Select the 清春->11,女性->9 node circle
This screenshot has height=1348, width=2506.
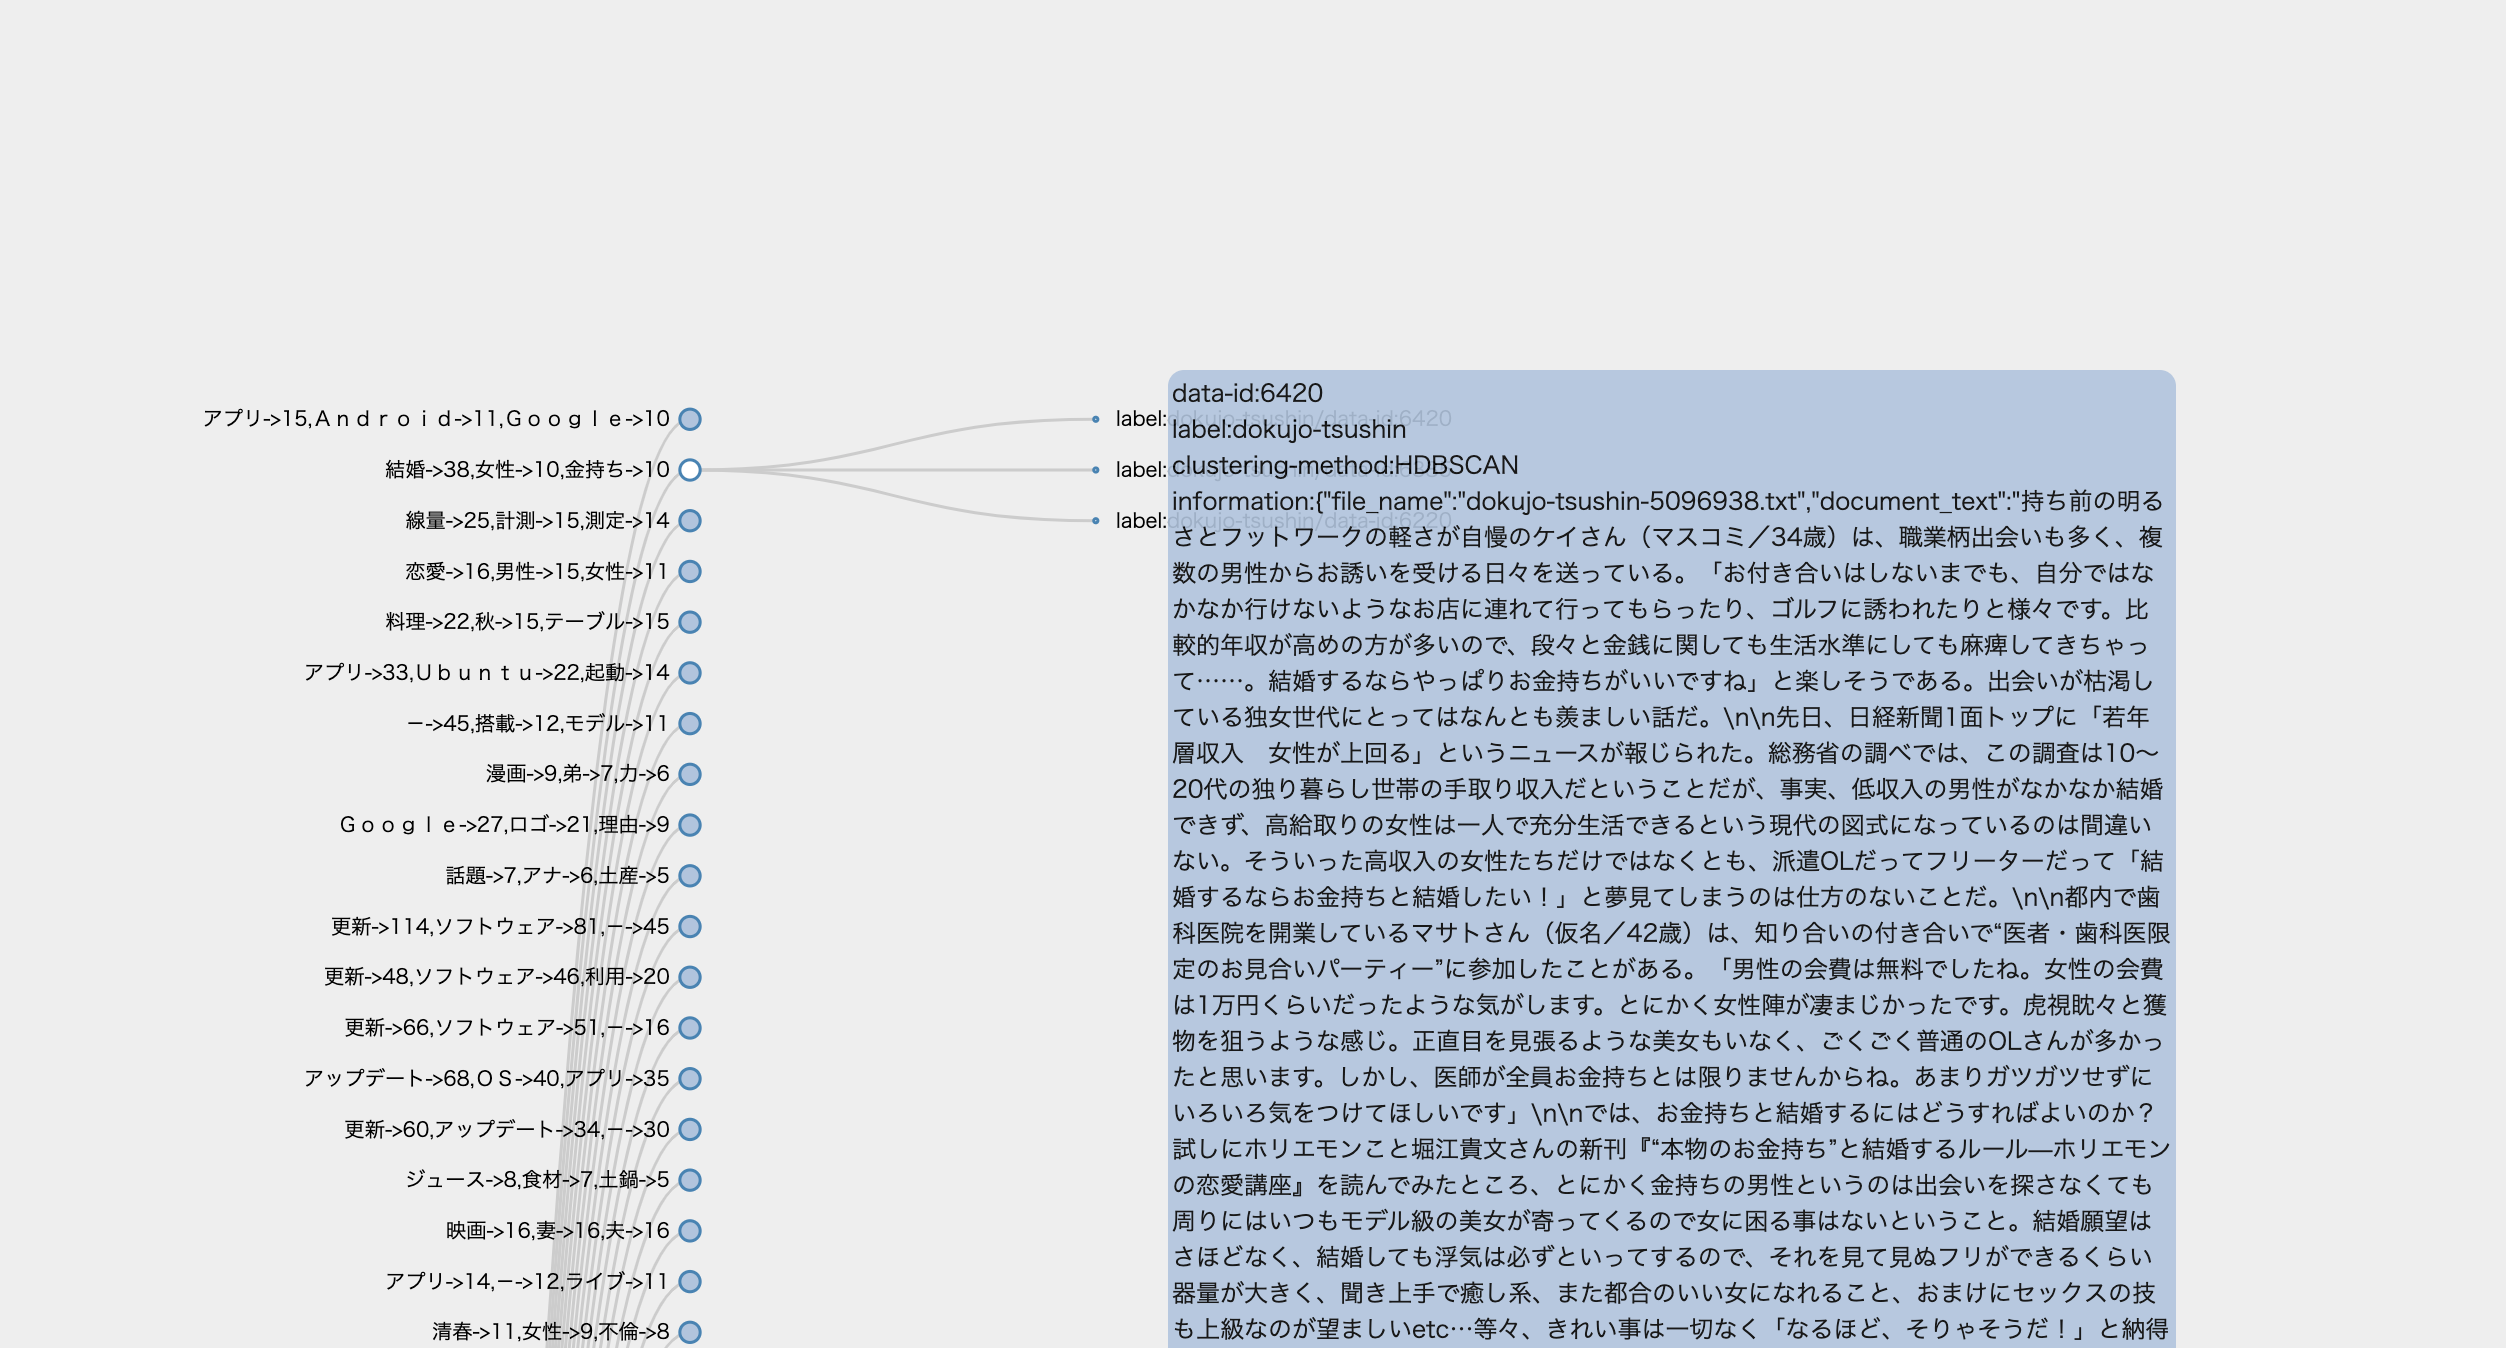pyautogui.click(x=690, y=1332)
